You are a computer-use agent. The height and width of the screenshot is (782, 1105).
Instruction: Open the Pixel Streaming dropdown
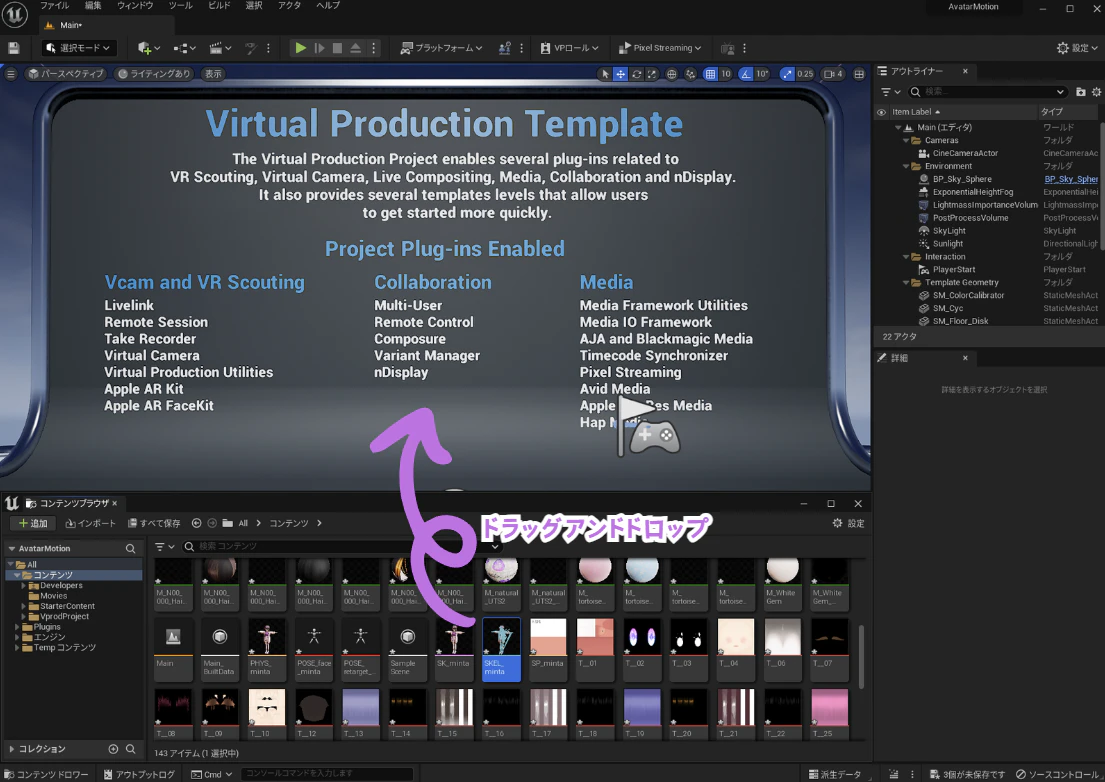tap(660, 48)
